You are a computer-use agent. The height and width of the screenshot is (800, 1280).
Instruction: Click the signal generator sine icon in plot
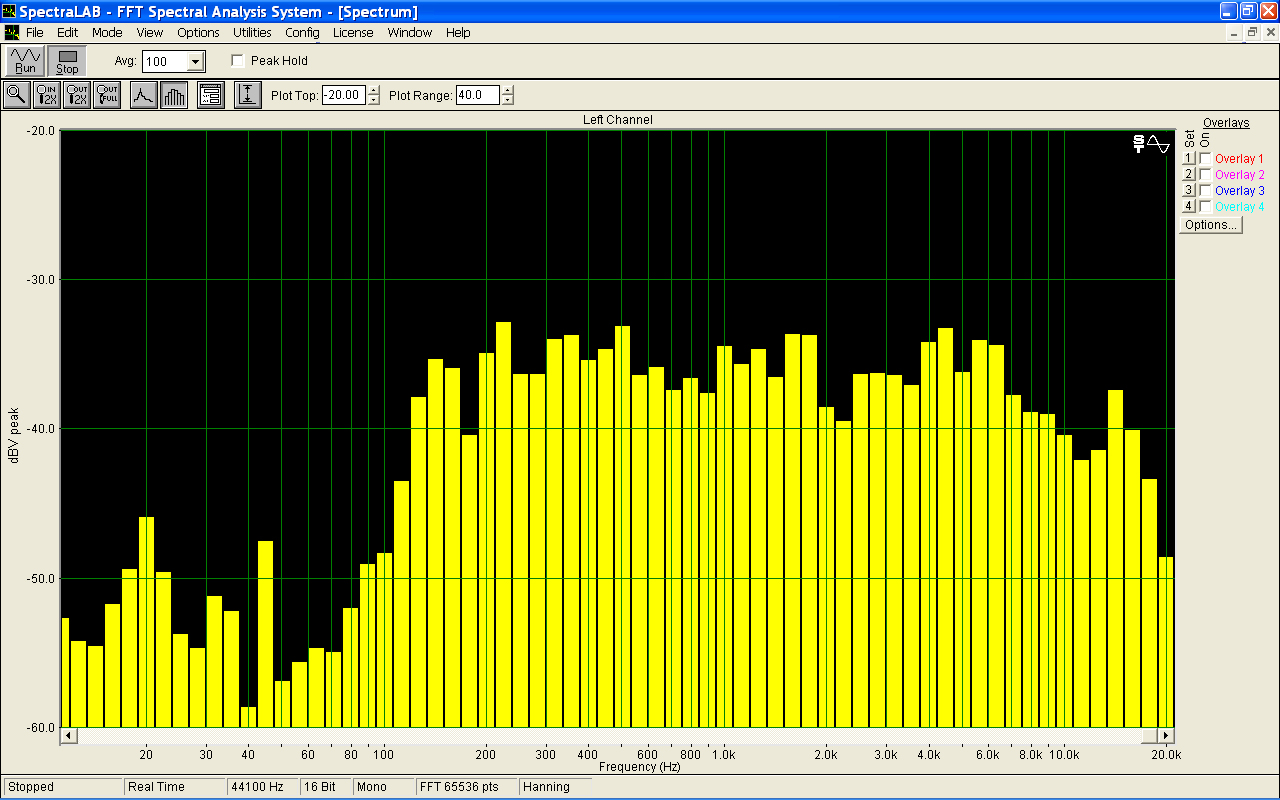pyautogui.click(x=1158, y=144)
